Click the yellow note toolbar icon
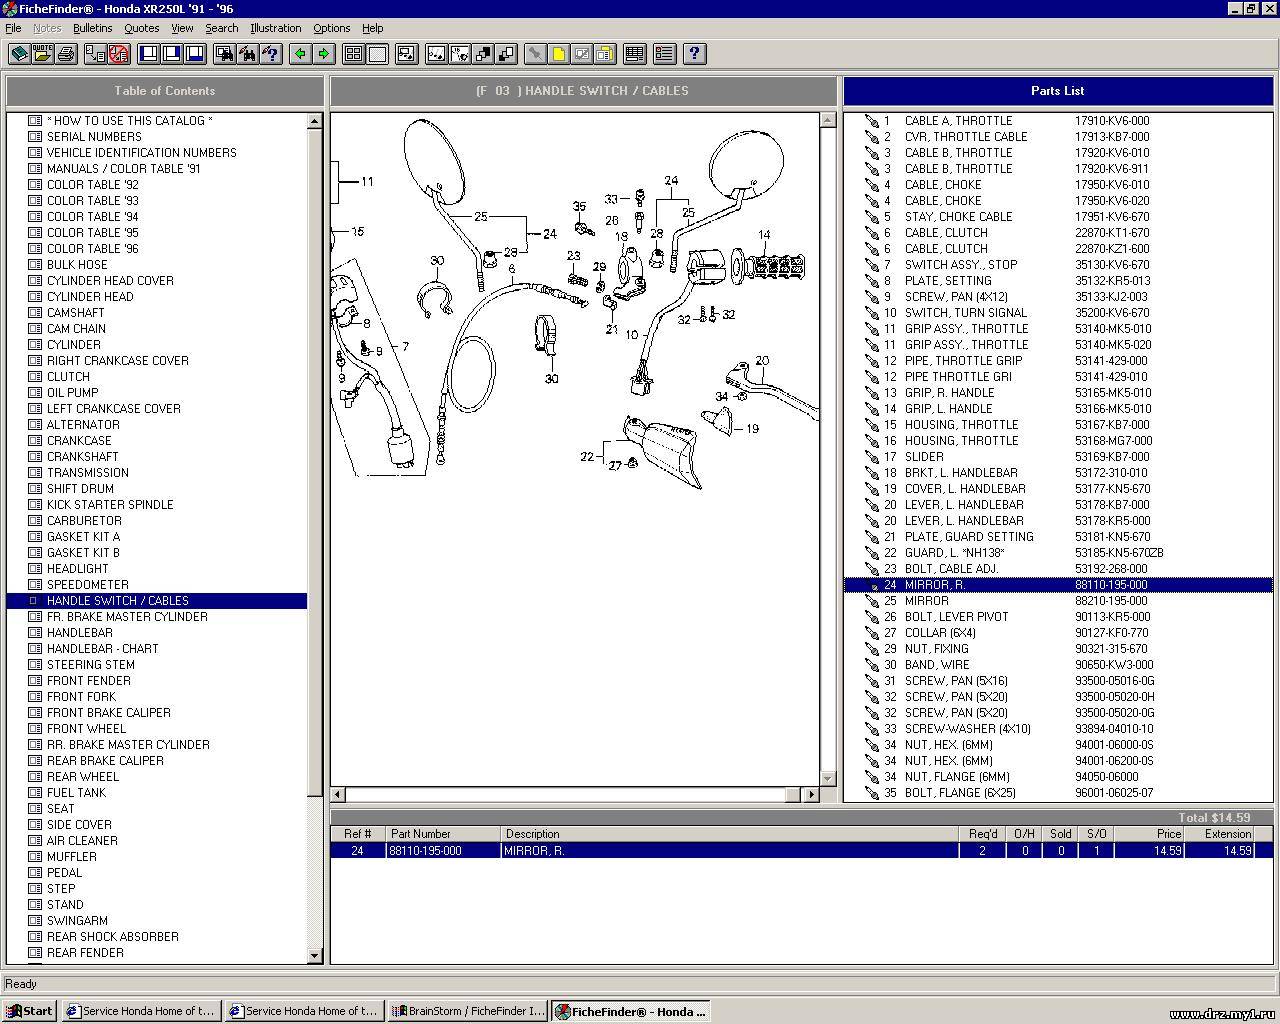This screenshot has width=1280, height=1024. tap(558, 54)
